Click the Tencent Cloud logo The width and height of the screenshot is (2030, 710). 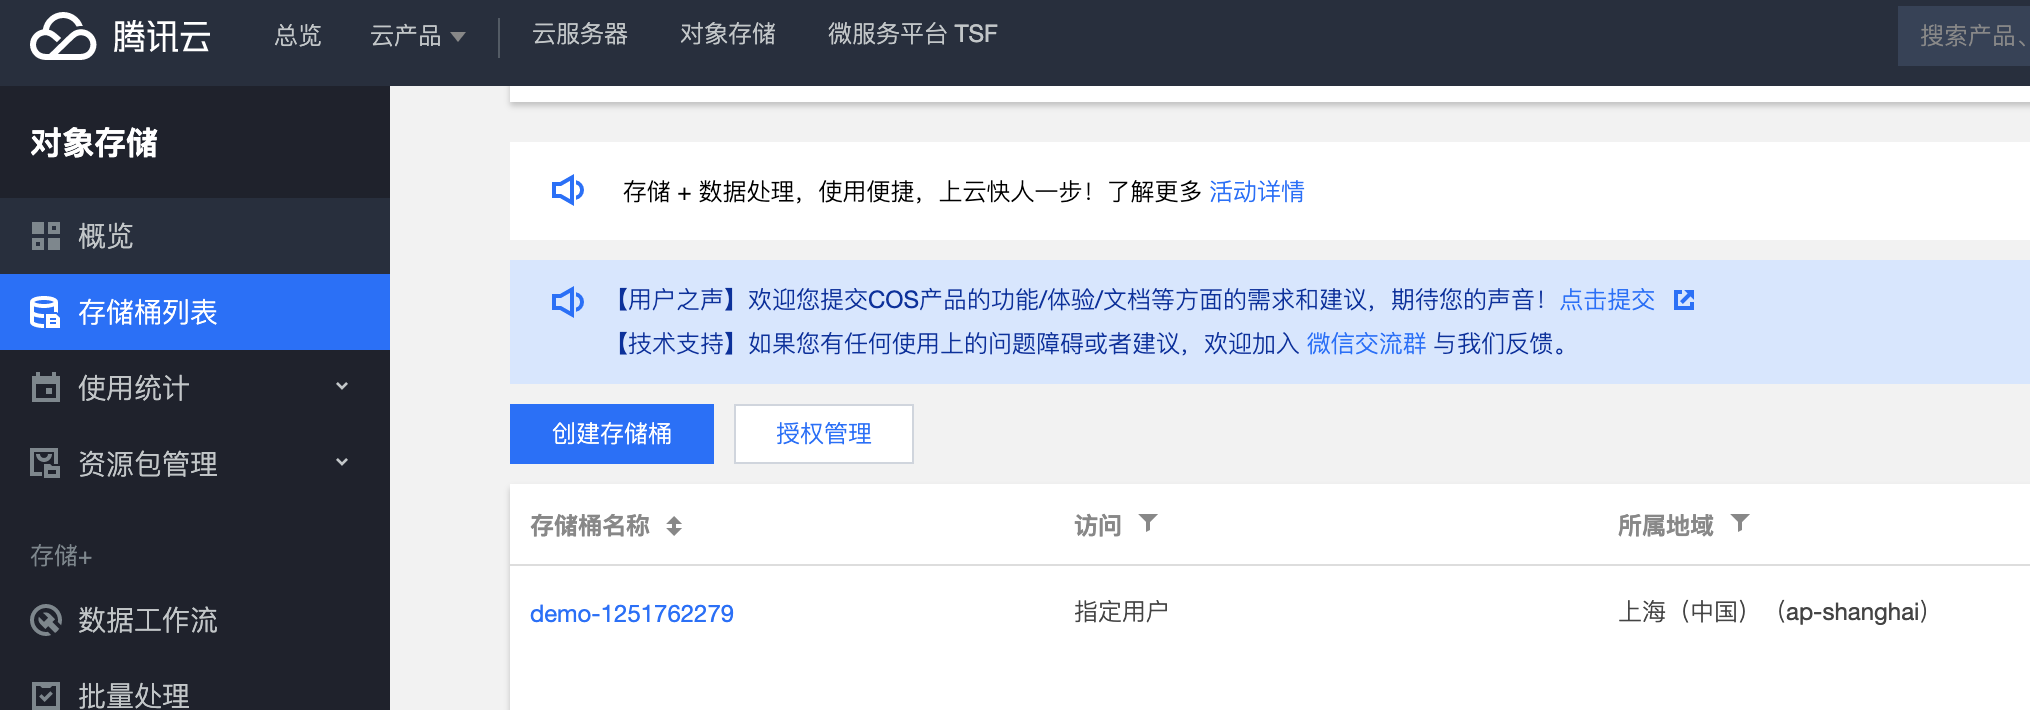point(120,37)
